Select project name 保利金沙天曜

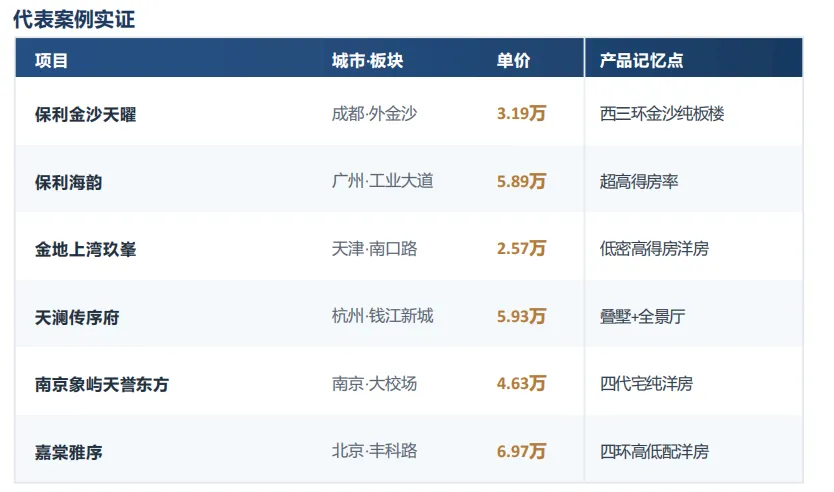click(x=86, y=114)
